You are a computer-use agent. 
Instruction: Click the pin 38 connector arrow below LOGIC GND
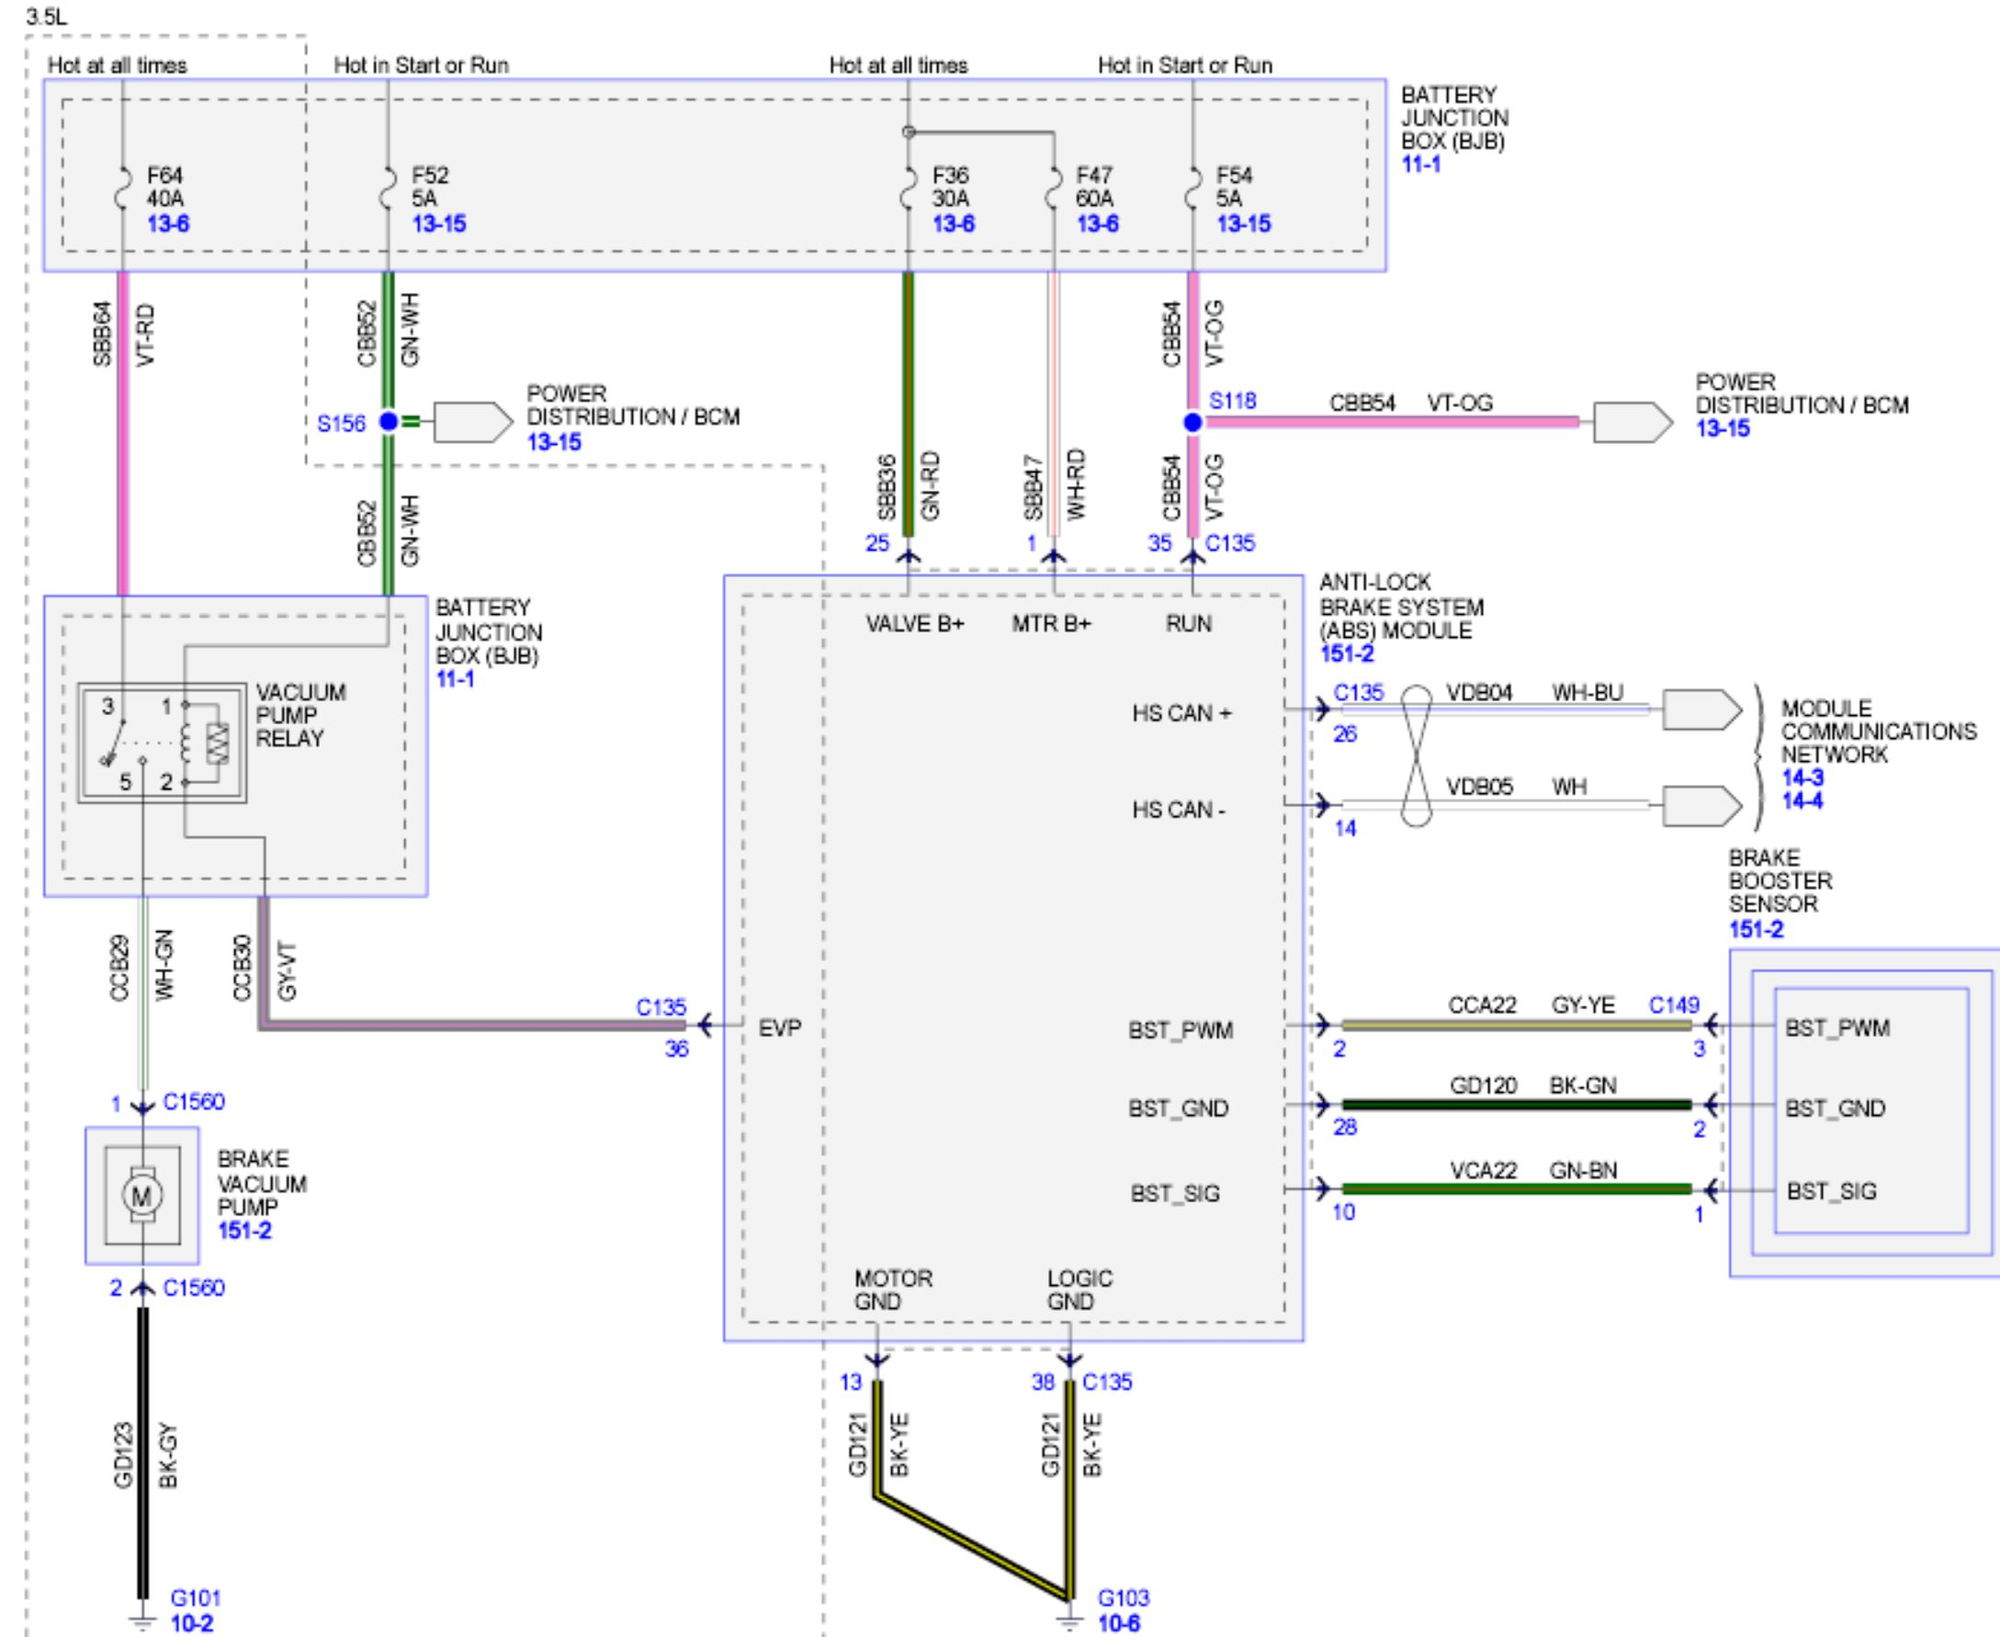pyautogui.click(x=1070, y=1360)
